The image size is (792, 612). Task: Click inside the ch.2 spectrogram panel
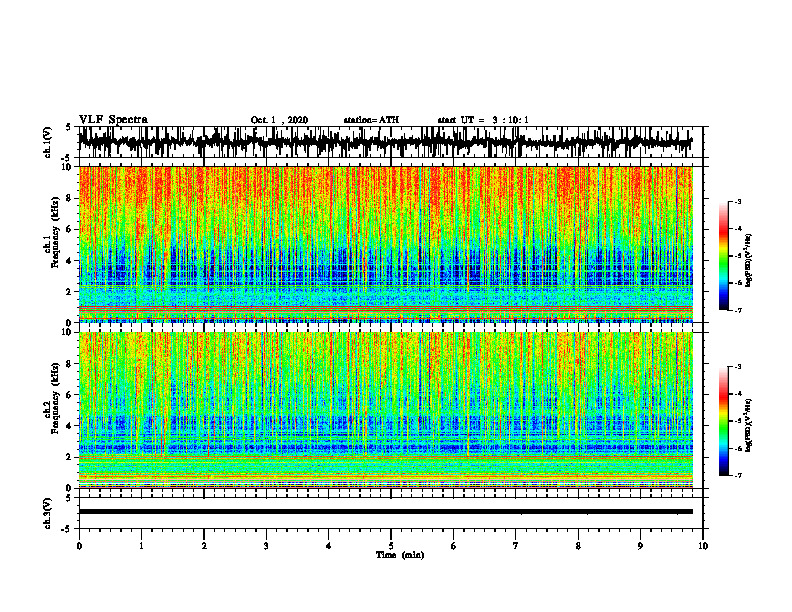tap(385, 410)
